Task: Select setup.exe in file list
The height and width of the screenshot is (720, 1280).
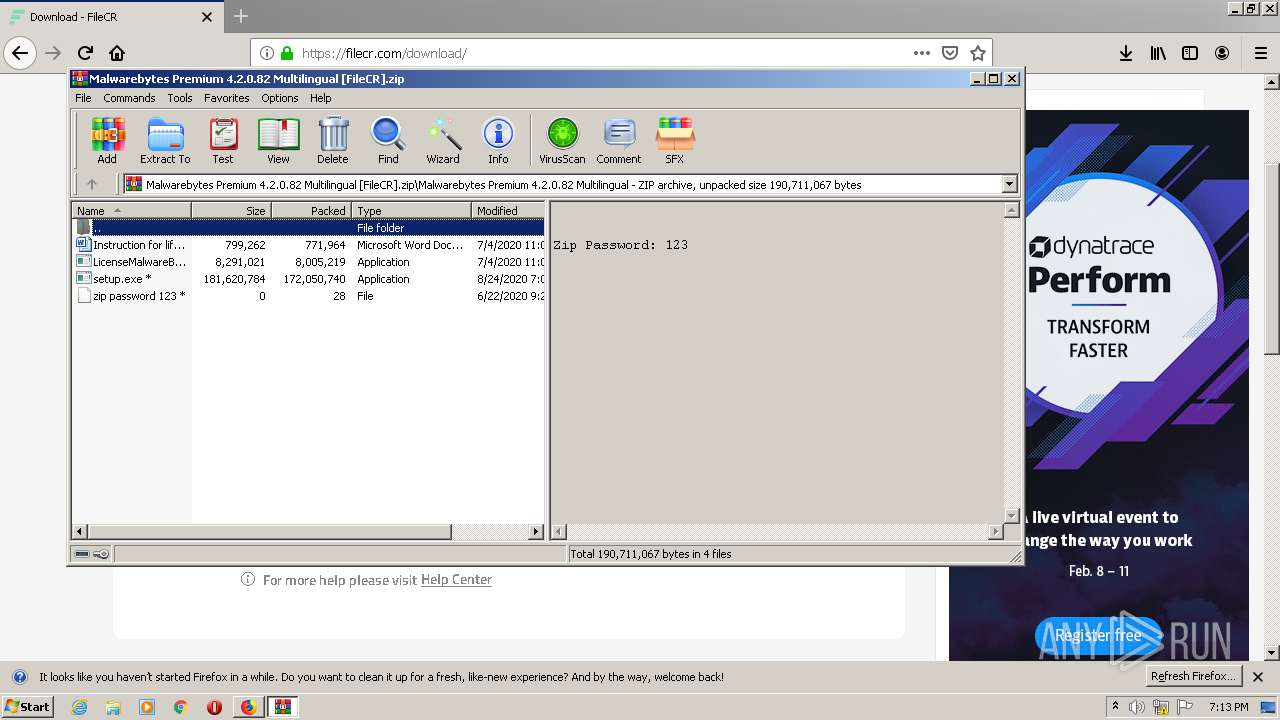Action: (309, 279)
